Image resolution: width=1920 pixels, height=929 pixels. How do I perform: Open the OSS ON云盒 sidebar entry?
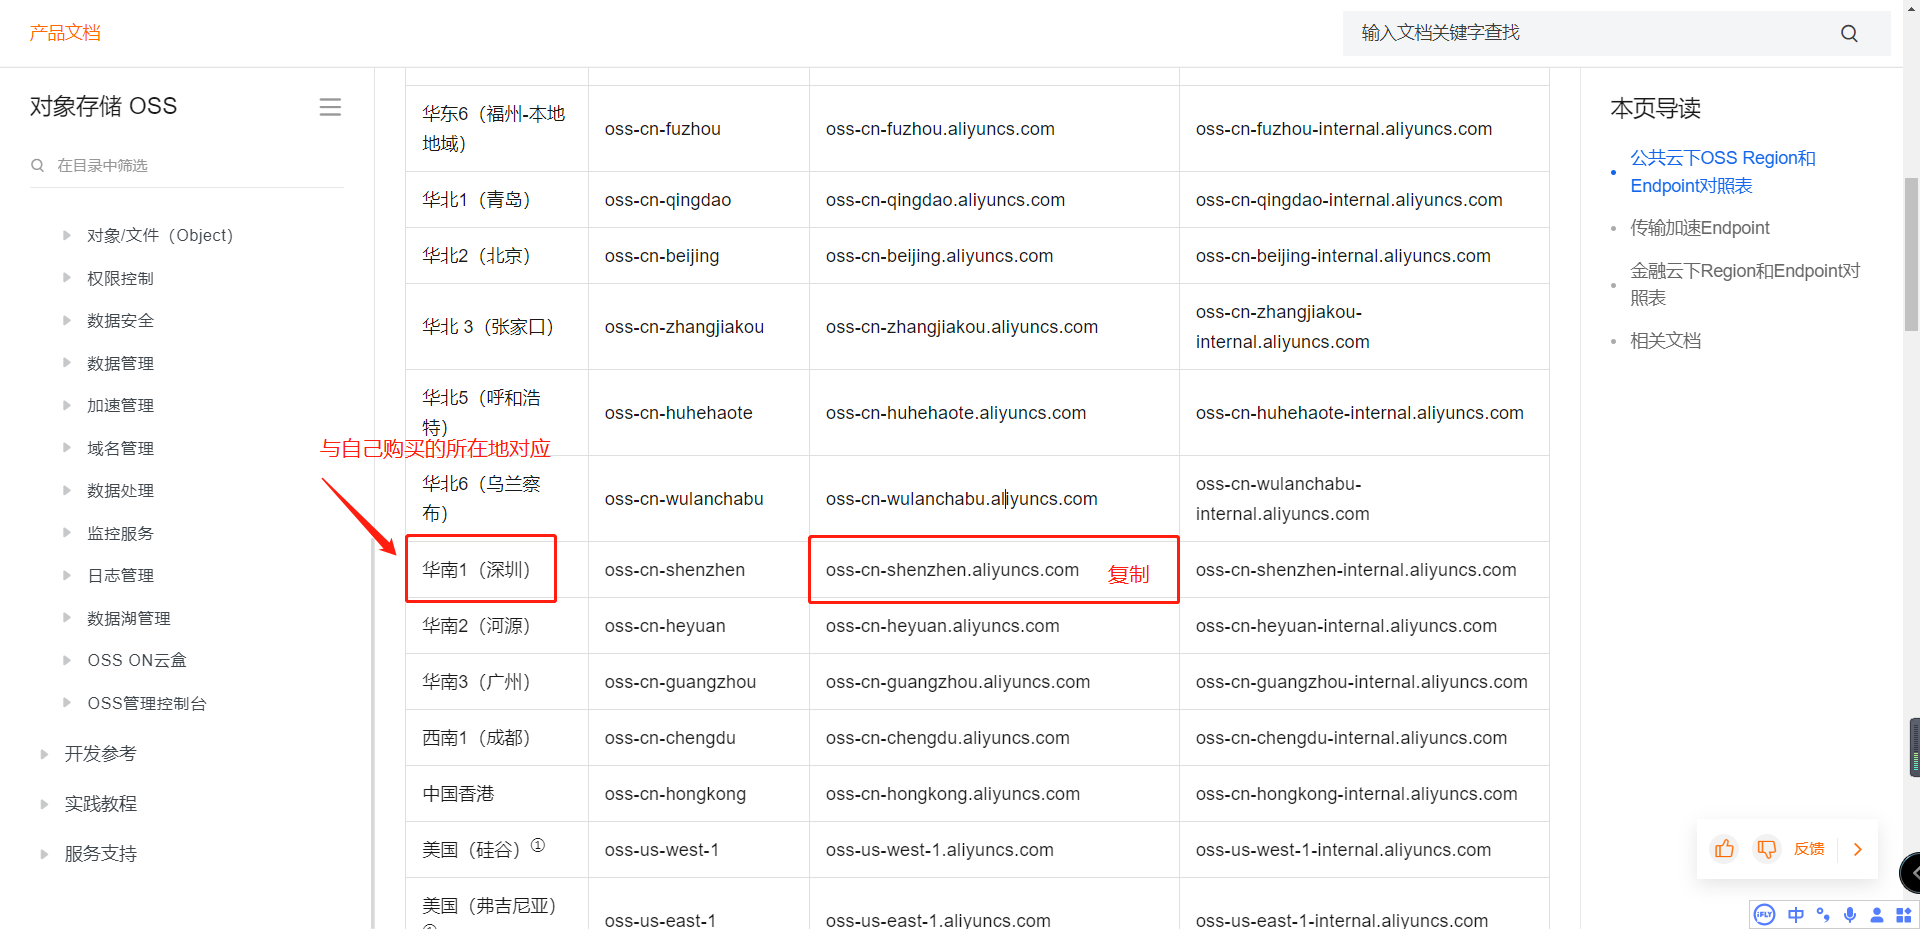(x=137, y=660)
